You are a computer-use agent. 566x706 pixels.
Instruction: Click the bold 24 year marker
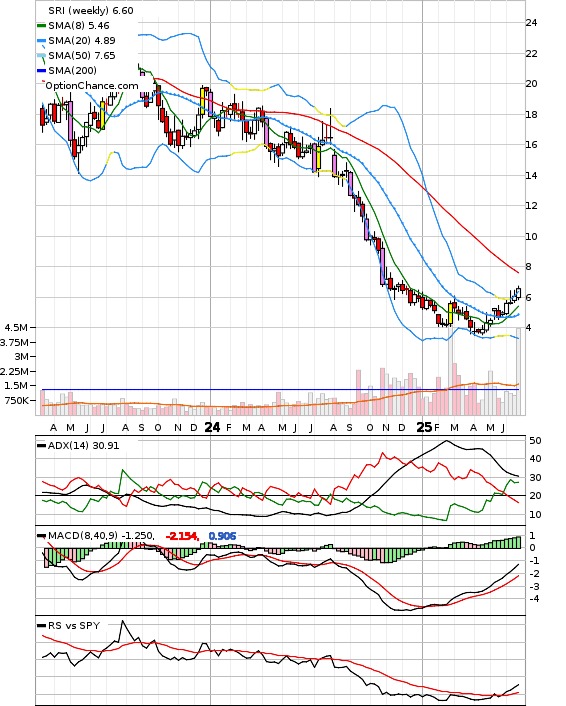tap(212, 427)
